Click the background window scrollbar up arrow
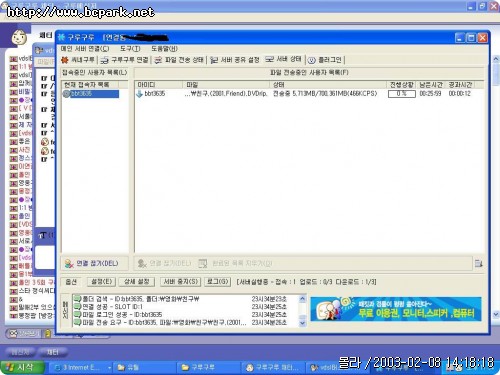 pyautogui.click(x=496, y=59)
